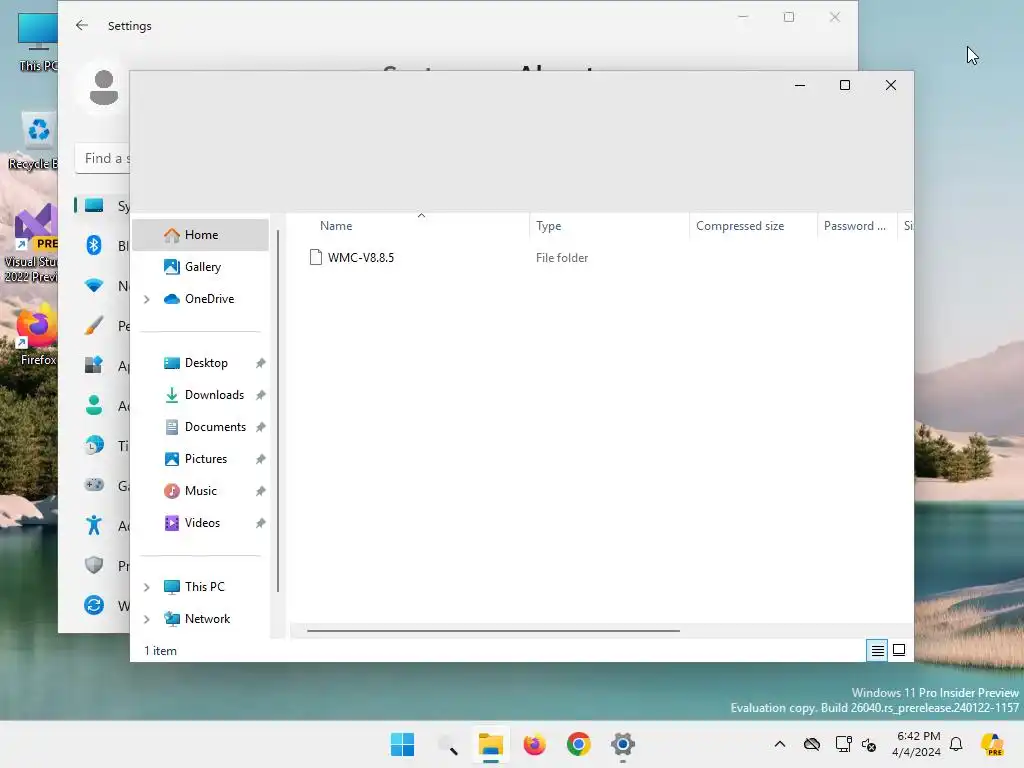Open the notifications bell
This screenshot has height=768, width=1024.
tap(956, 744)
